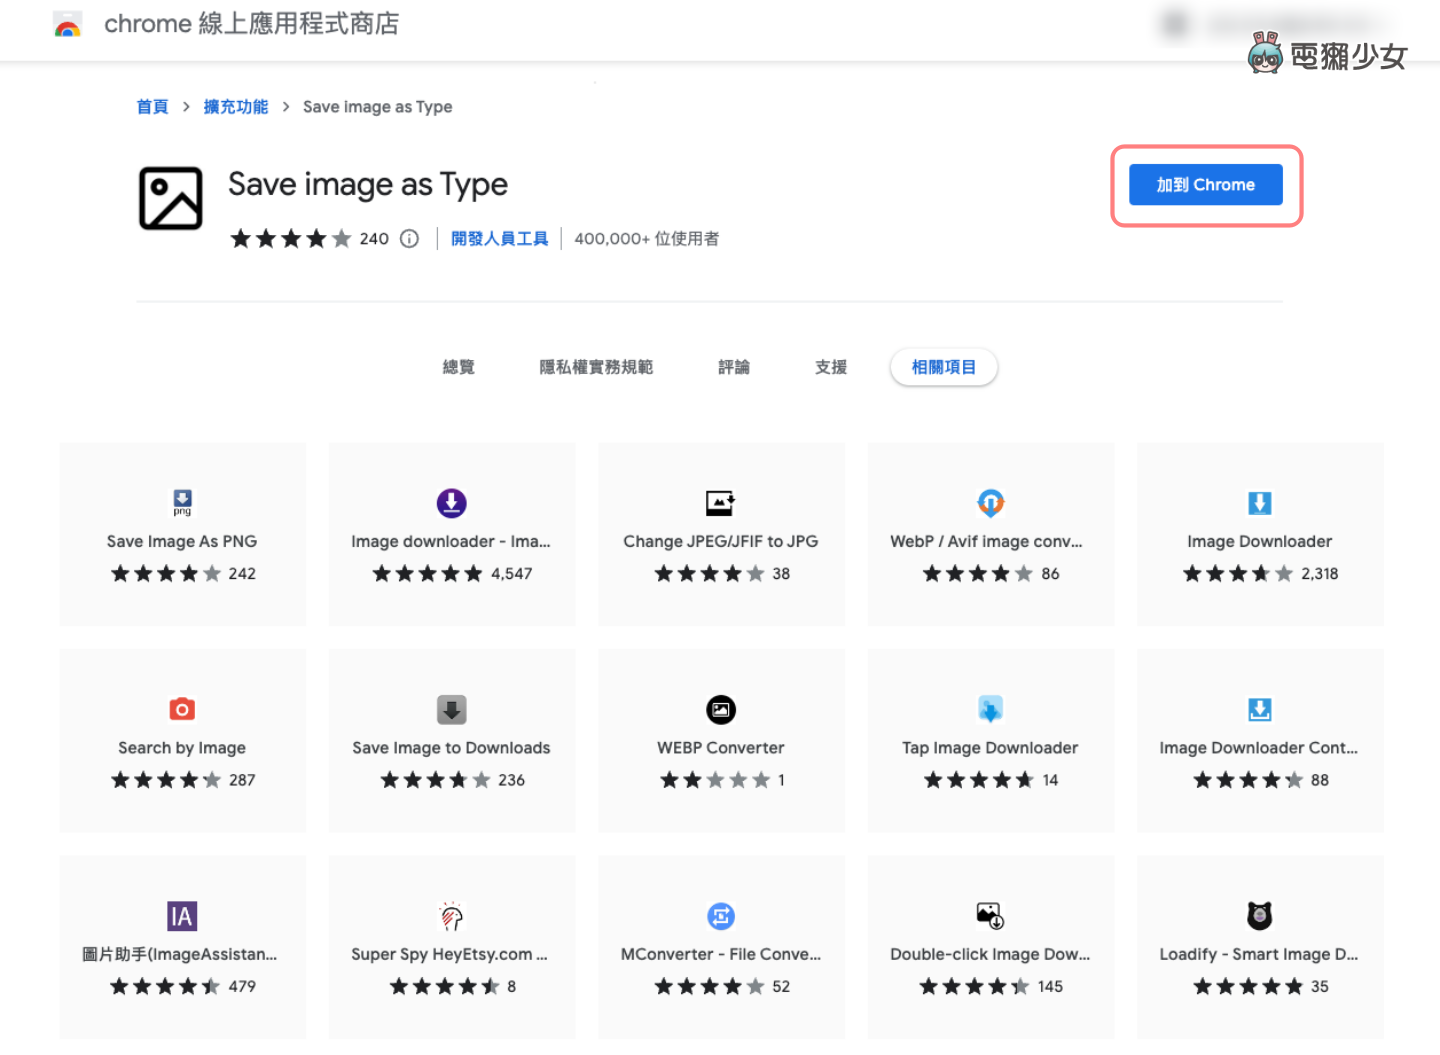Click the WebP / Avif image converter icon
This screenshot has width=1440, height=1055.
[990, 503]
